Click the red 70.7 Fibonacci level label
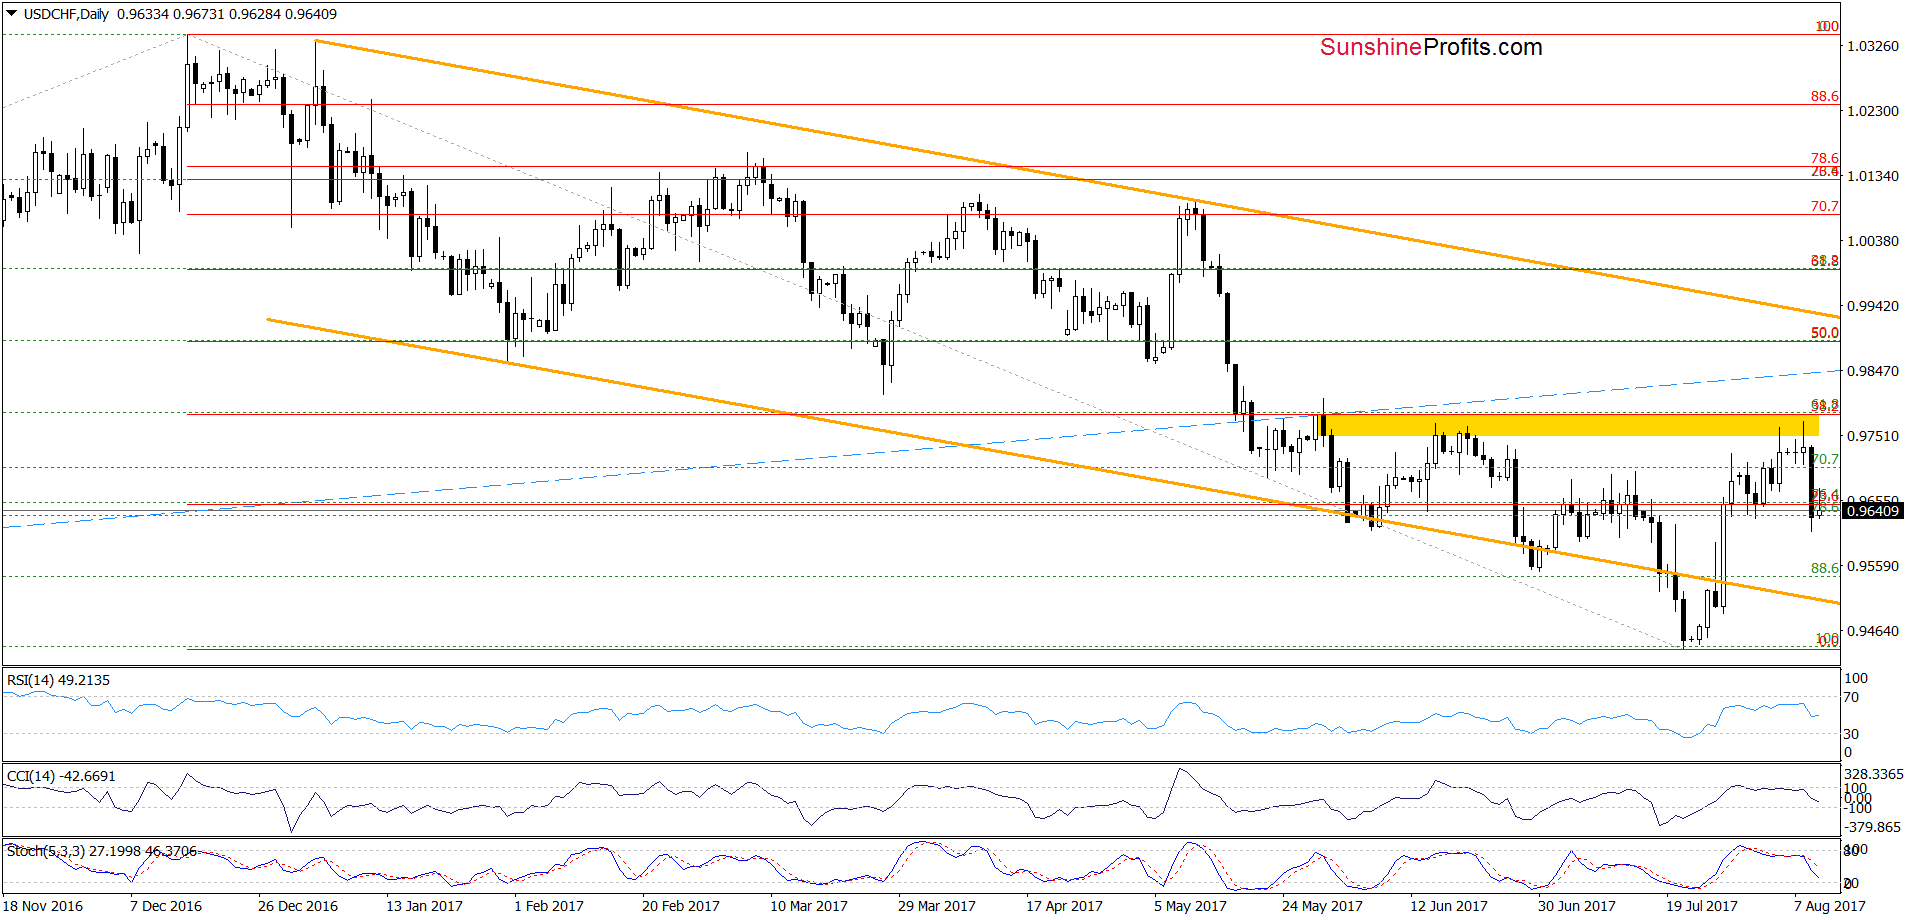 (x=1824, y=206)
